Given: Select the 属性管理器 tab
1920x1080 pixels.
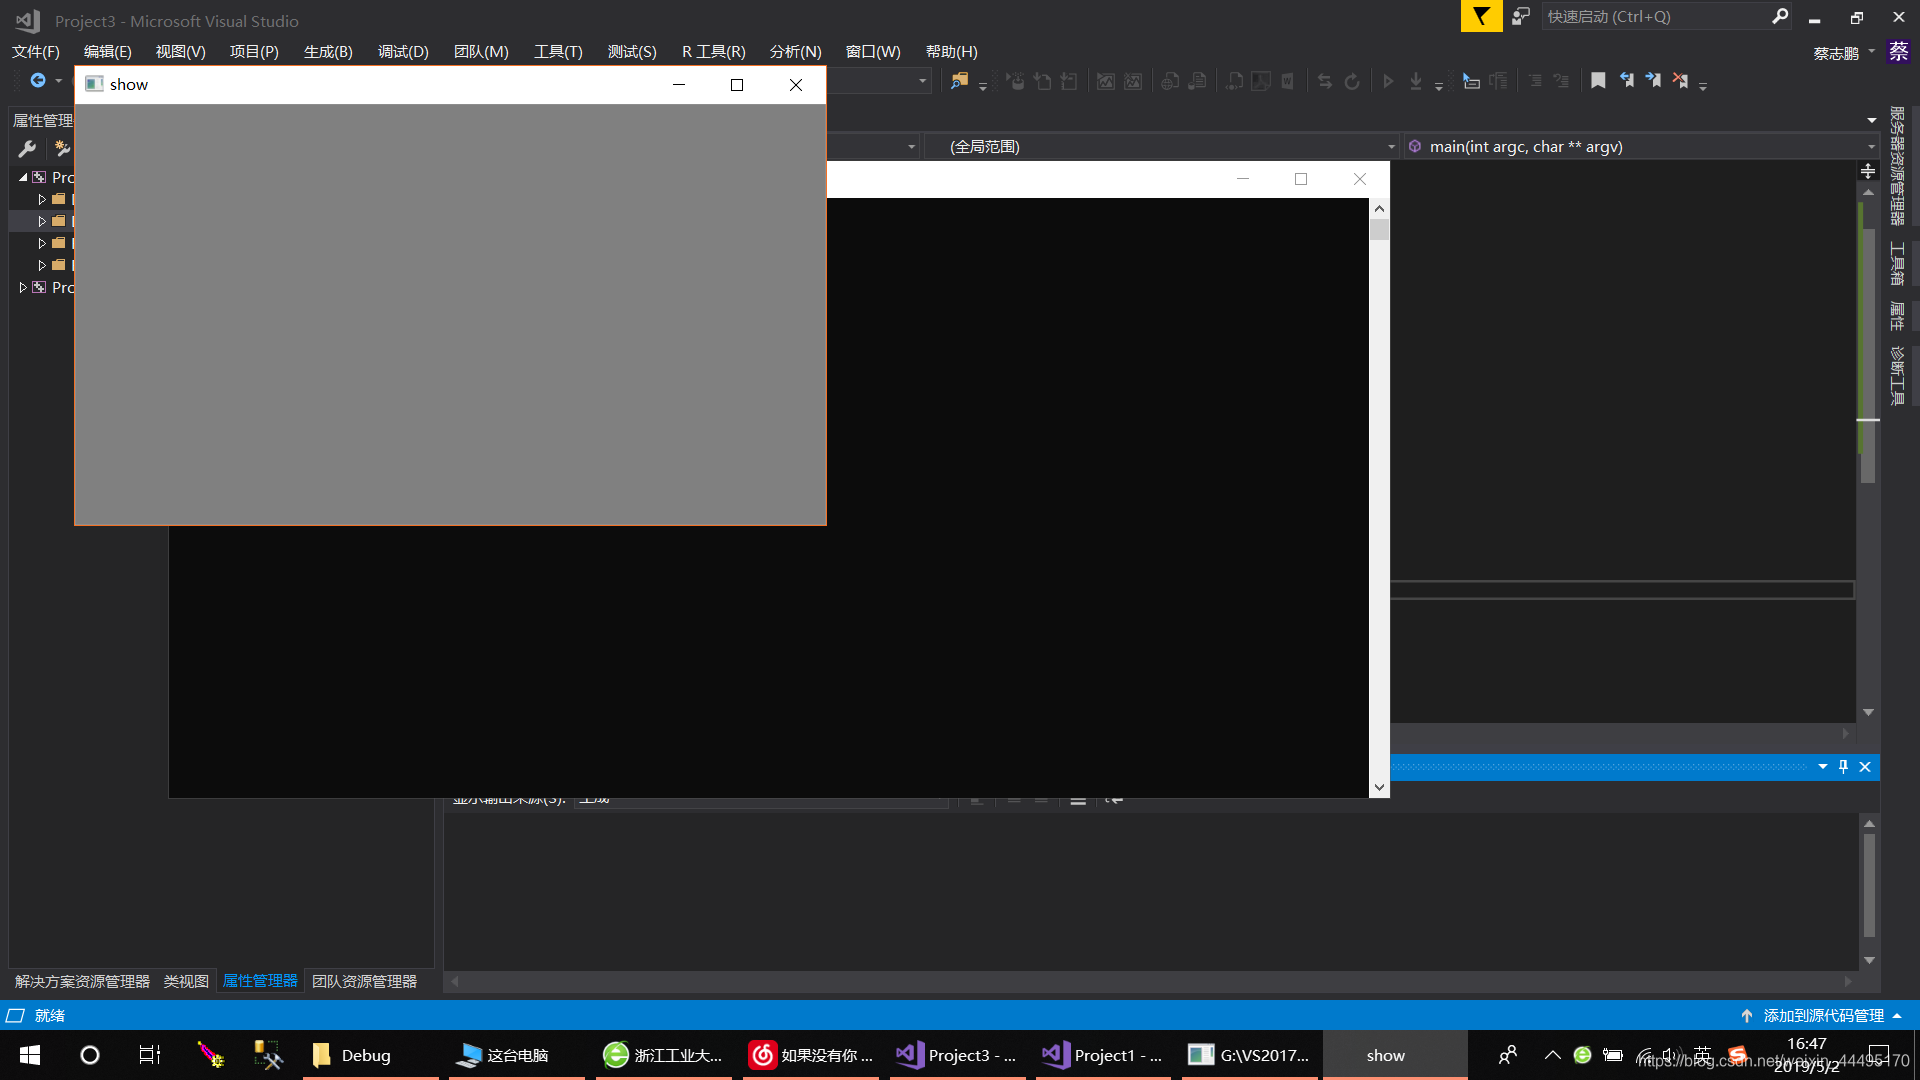Looking at the screenshot, I should click(x=260, y=981).
